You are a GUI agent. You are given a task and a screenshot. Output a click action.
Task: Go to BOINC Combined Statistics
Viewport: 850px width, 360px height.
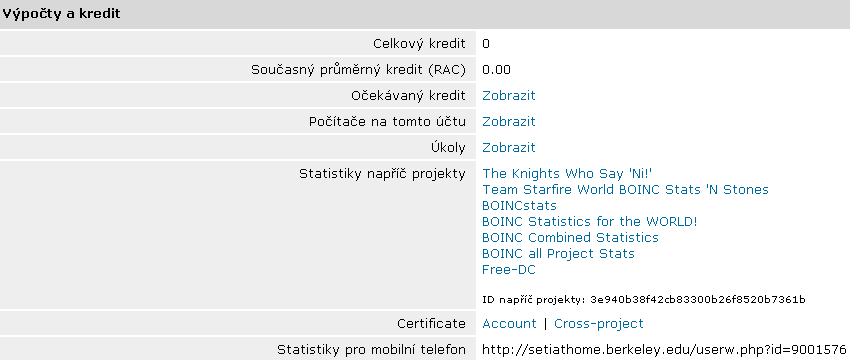570,237
